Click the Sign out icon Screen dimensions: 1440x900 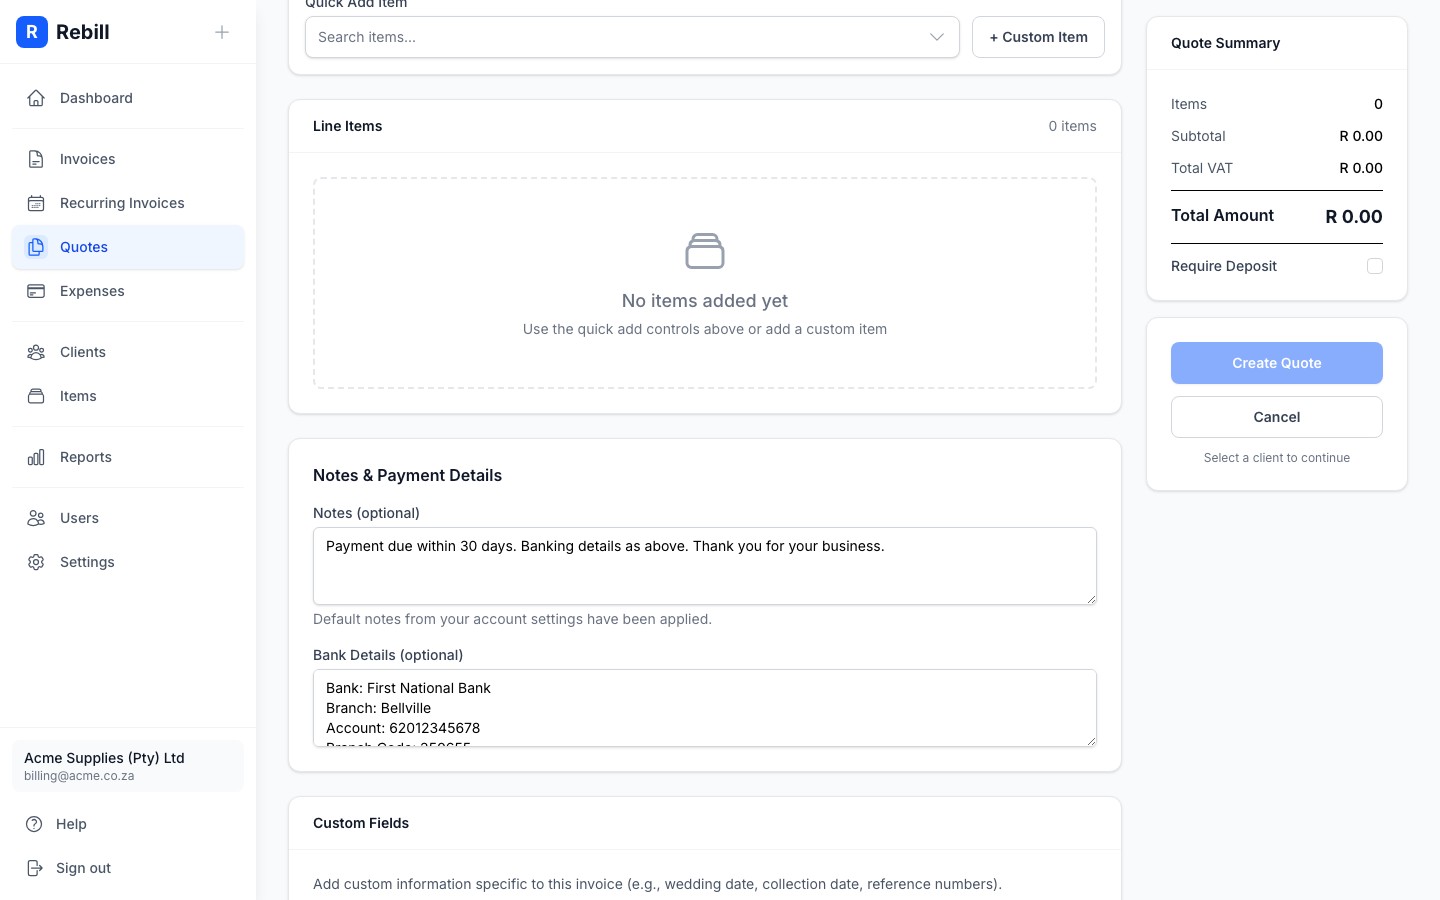pyautogui.click(x=36, y=868)
